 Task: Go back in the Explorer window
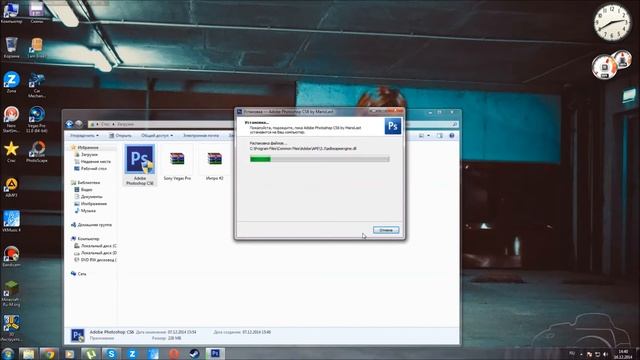tap(69, 124)
